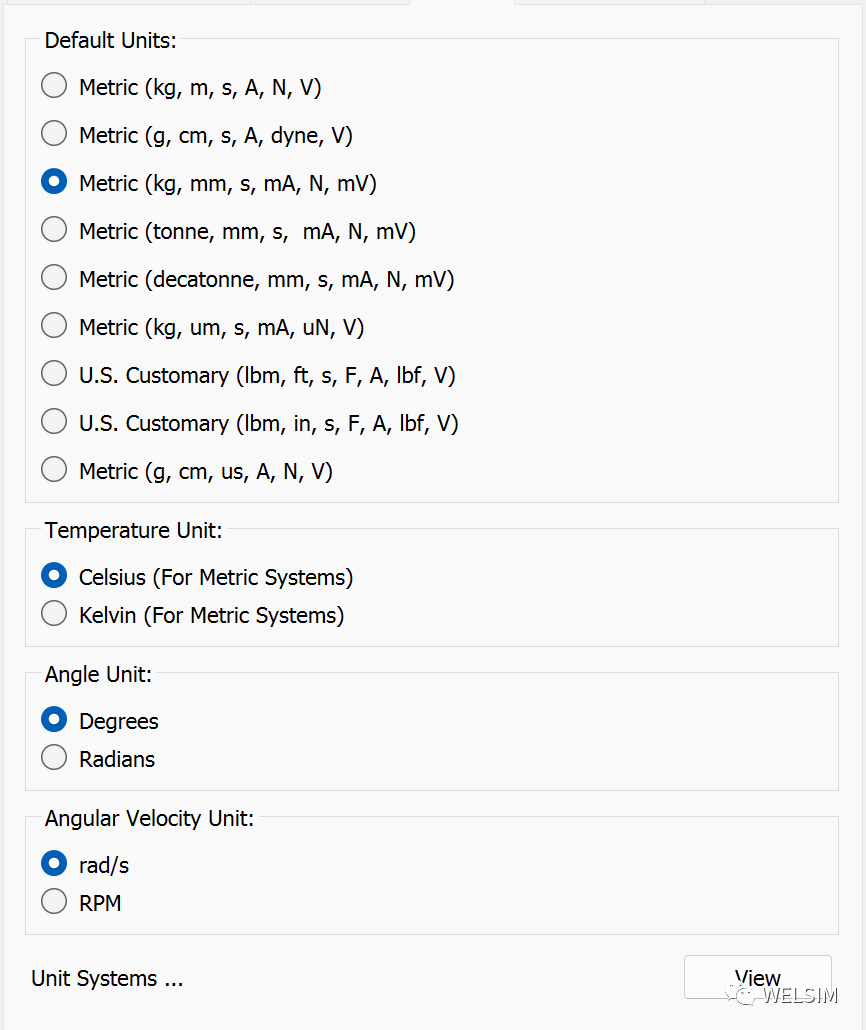The width and height of the screenshot is (866, 1030).
Task: Set angle unit to Degrees
Action: coord(54,720)
